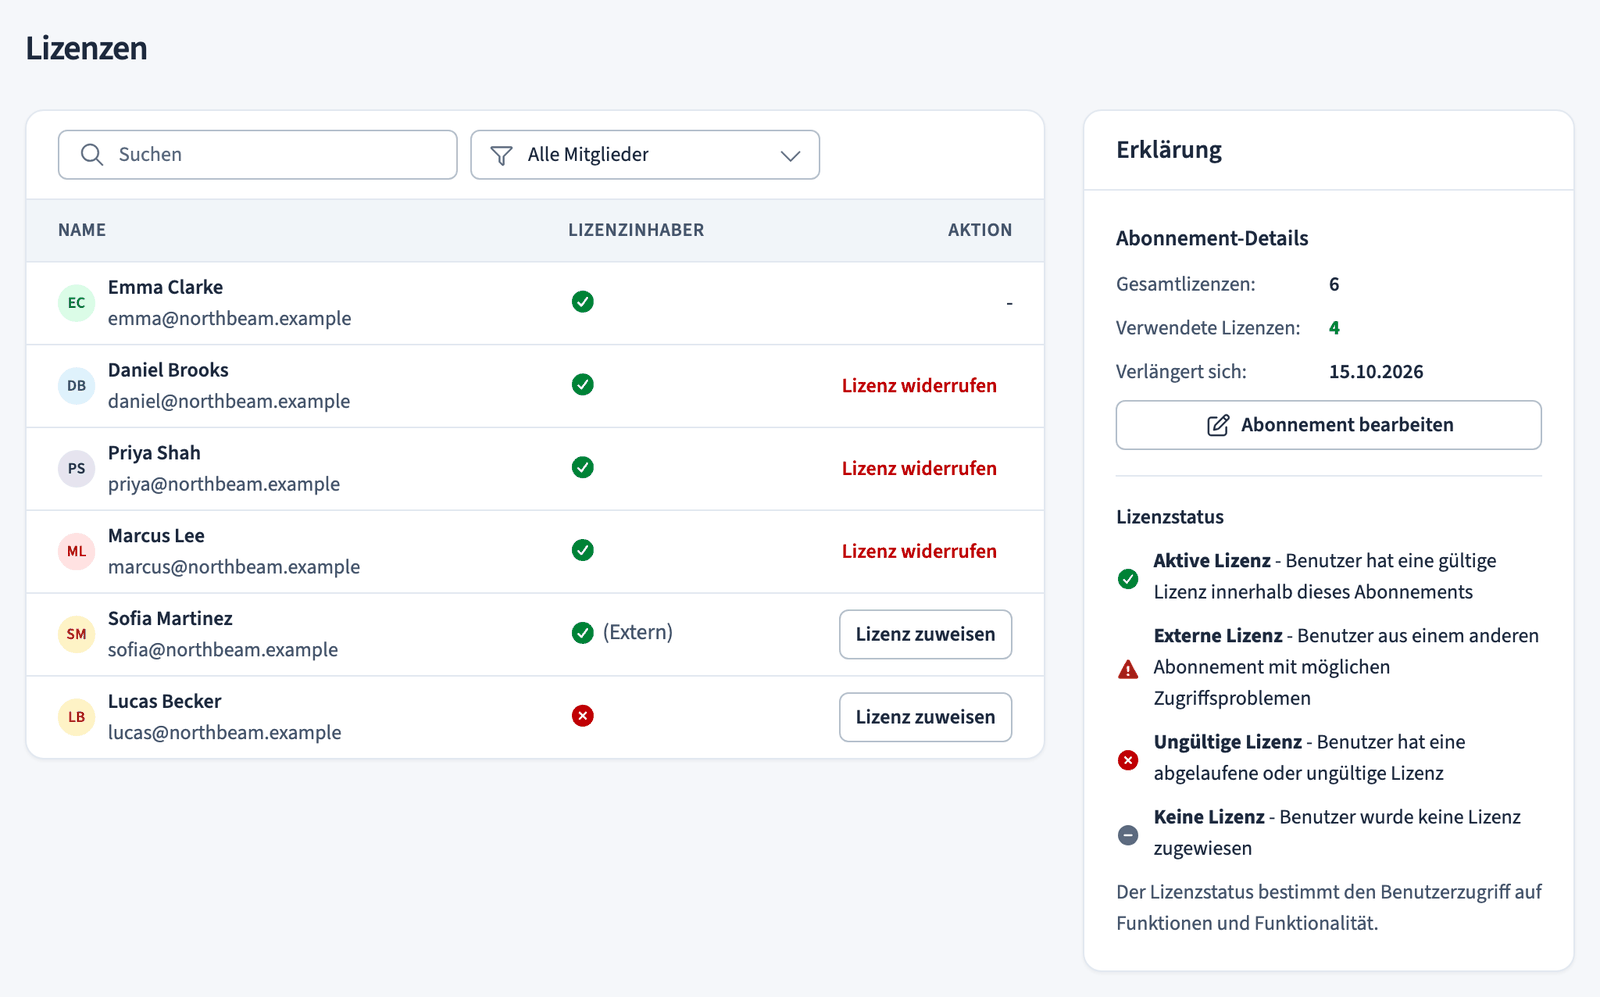Viewport: 1600px width, 997px height.
Task: Click Marcus Lee's ML avatar
Action: 77,552
